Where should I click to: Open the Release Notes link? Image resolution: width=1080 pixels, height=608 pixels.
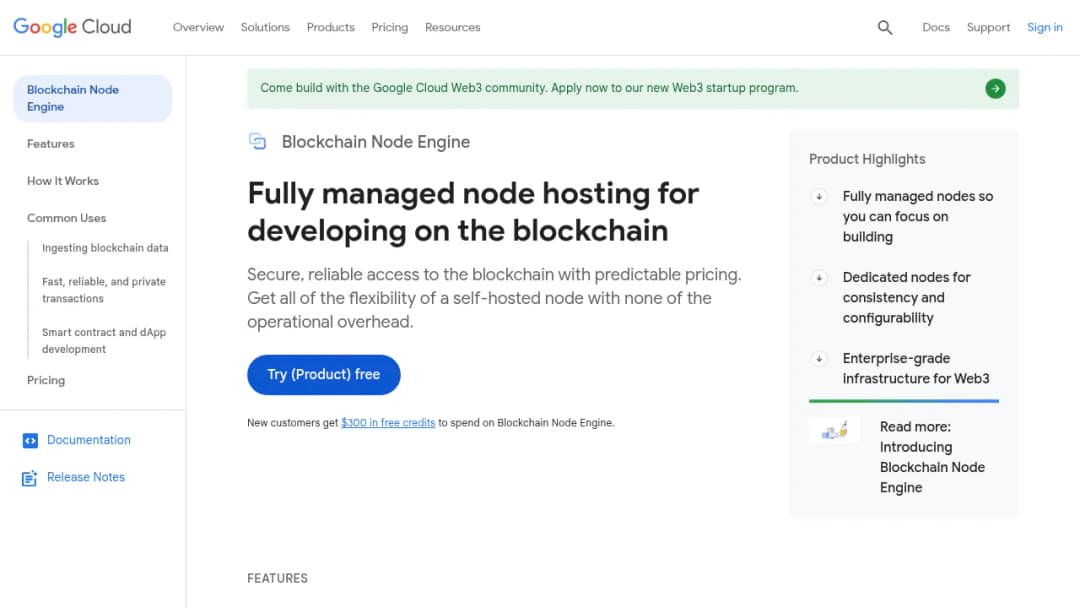(x=86, y=477)
